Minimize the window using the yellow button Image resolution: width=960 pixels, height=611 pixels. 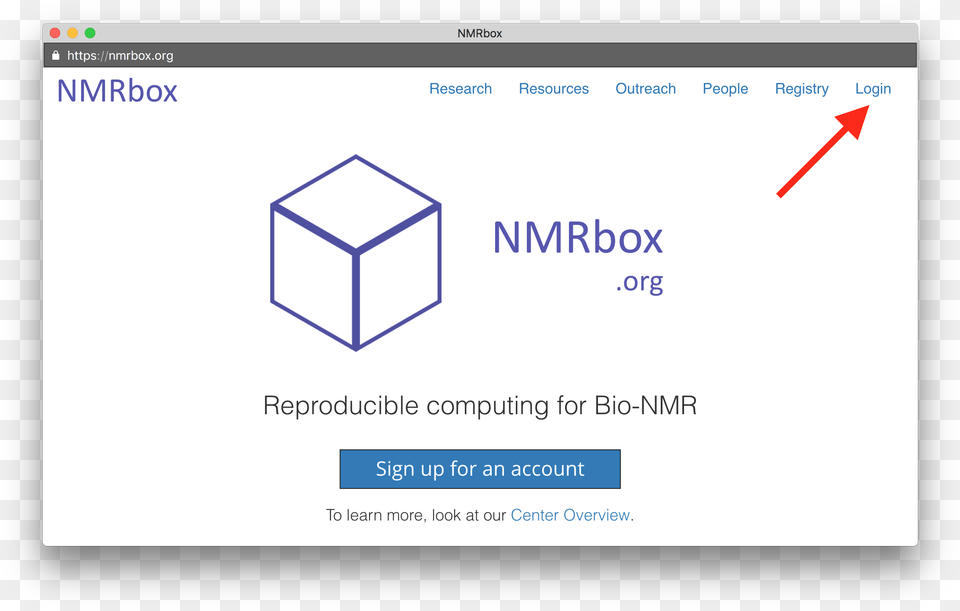(x=72, y=33)
